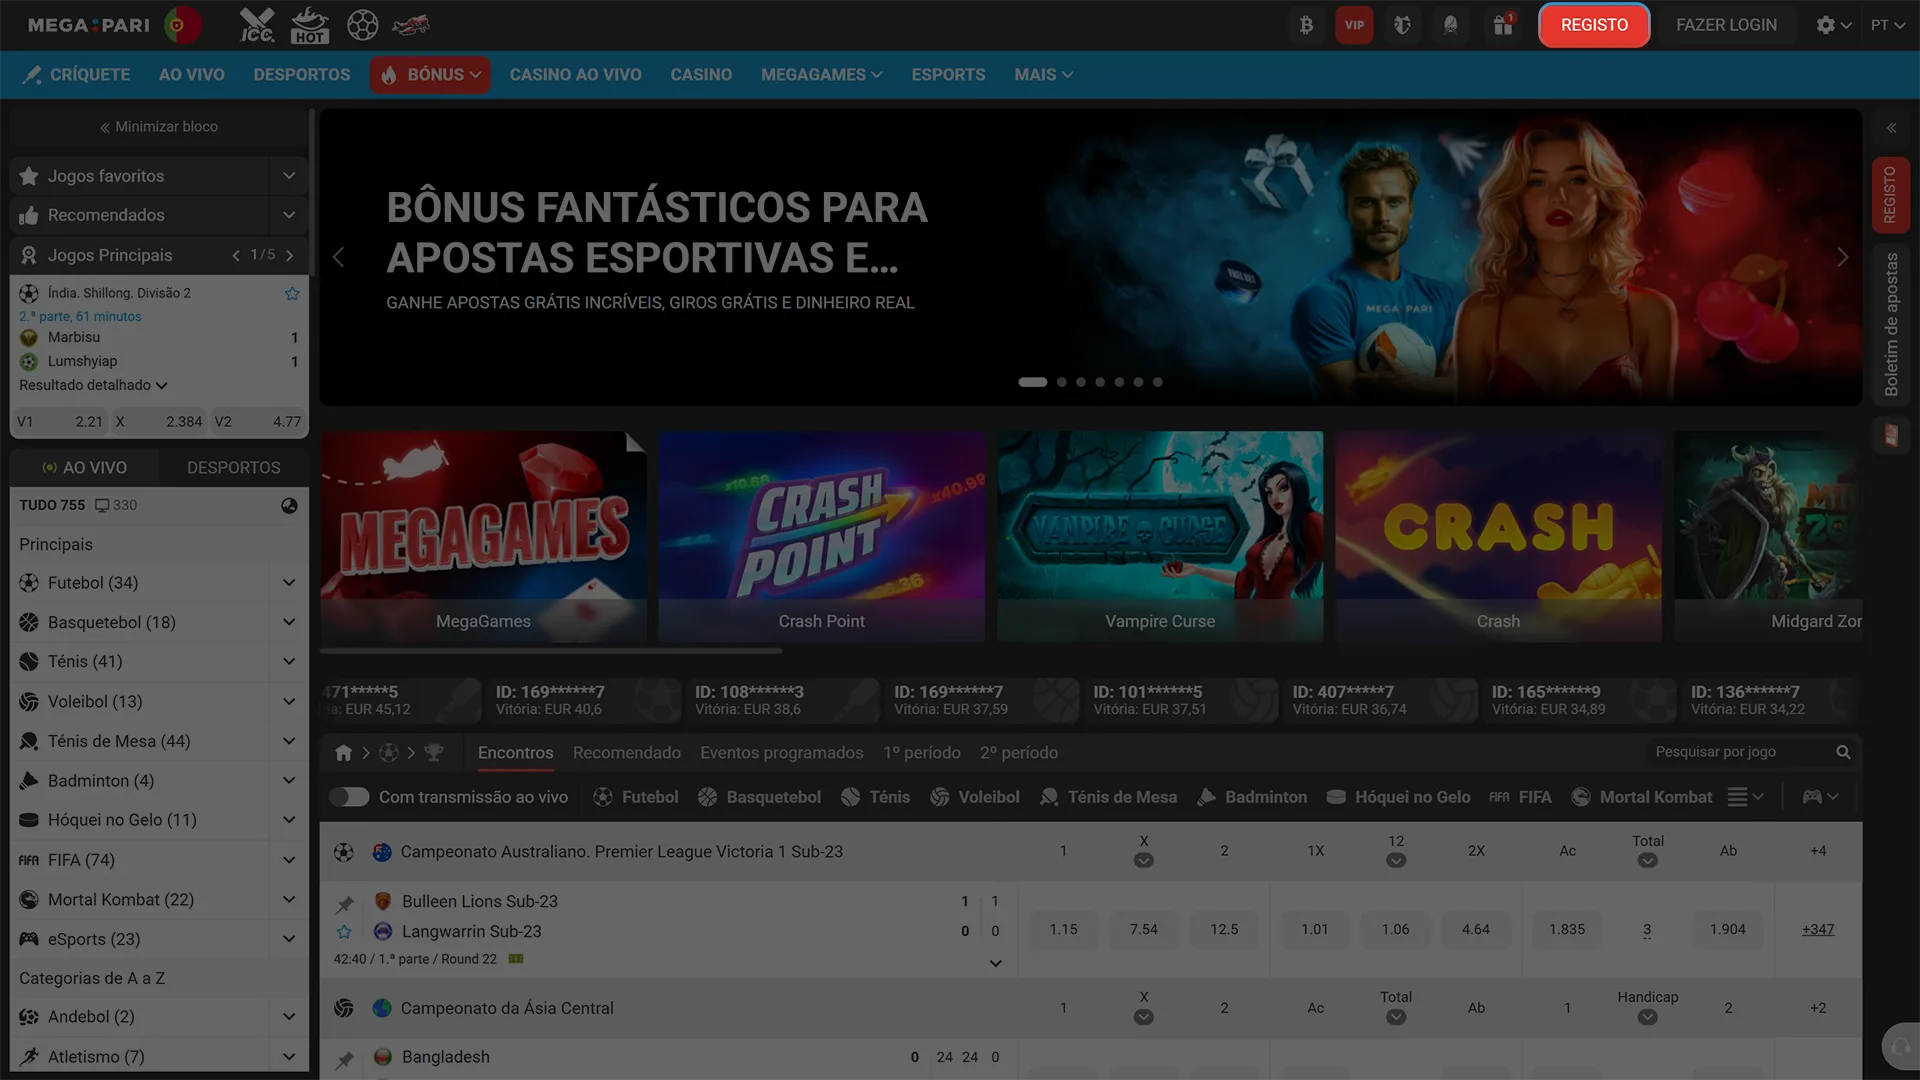1920x1080 pixels.
Task: Click the globe icon beside TUDO 755
Action: point(289,505)
